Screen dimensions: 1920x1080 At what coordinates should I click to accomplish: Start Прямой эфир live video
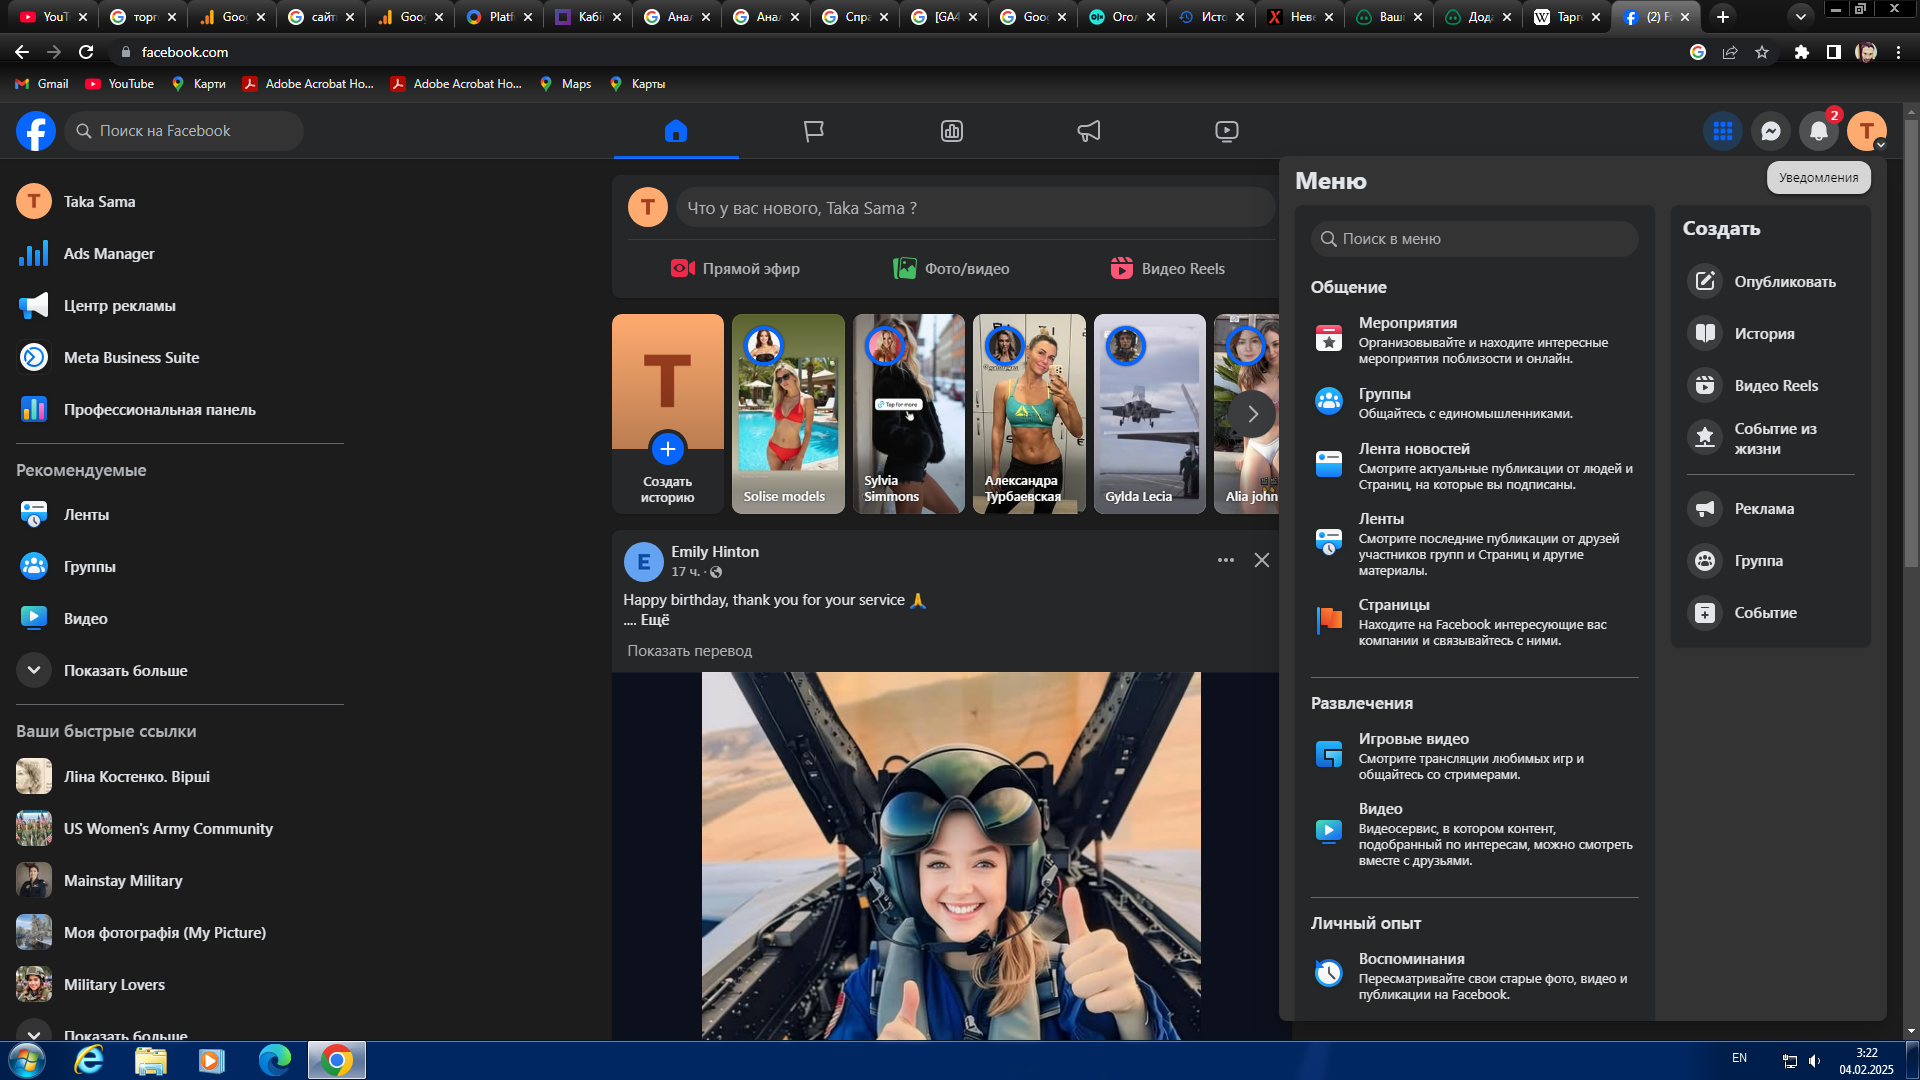tap(735, 269)
